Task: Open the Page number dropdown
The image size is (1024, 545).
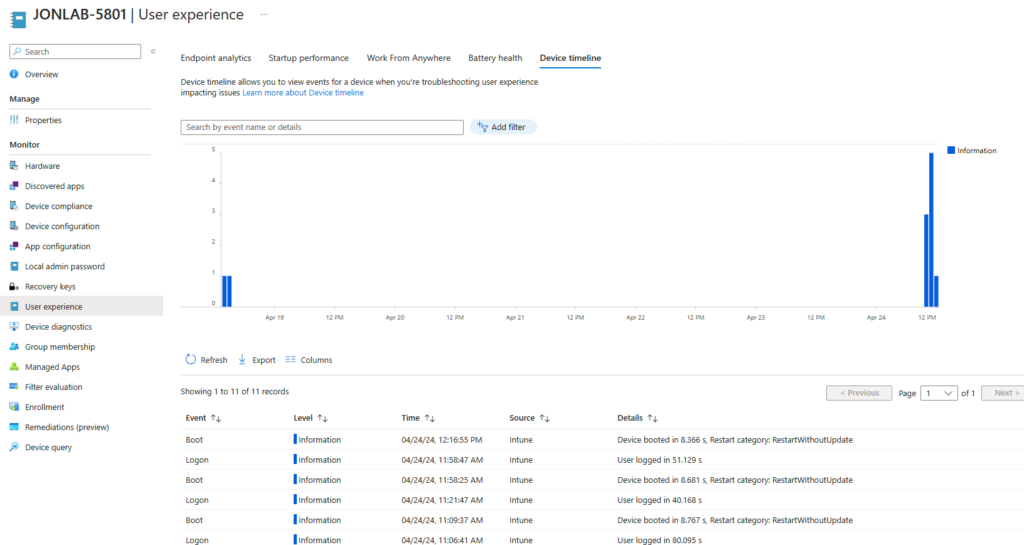Action: pos(939,393)
